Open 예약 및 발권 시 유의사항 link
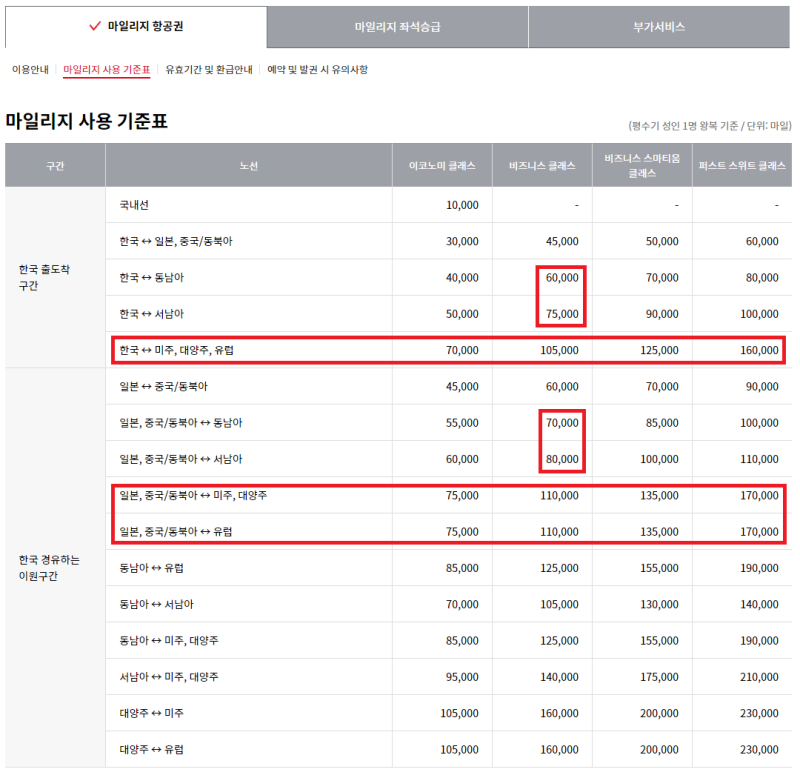The width and height of the screenshot is (800, 775). click(317, 69)
